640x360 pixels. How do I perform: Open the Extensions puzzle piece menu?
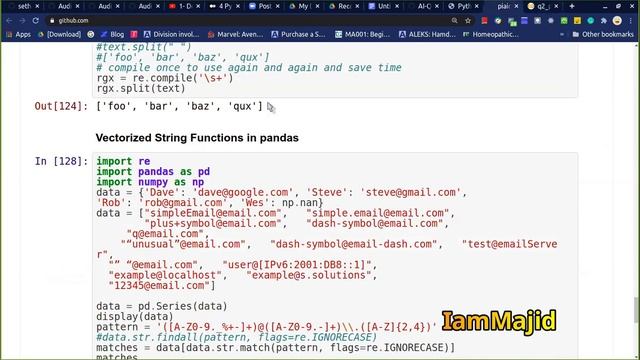pyautogui.click(x=604, y=20)
